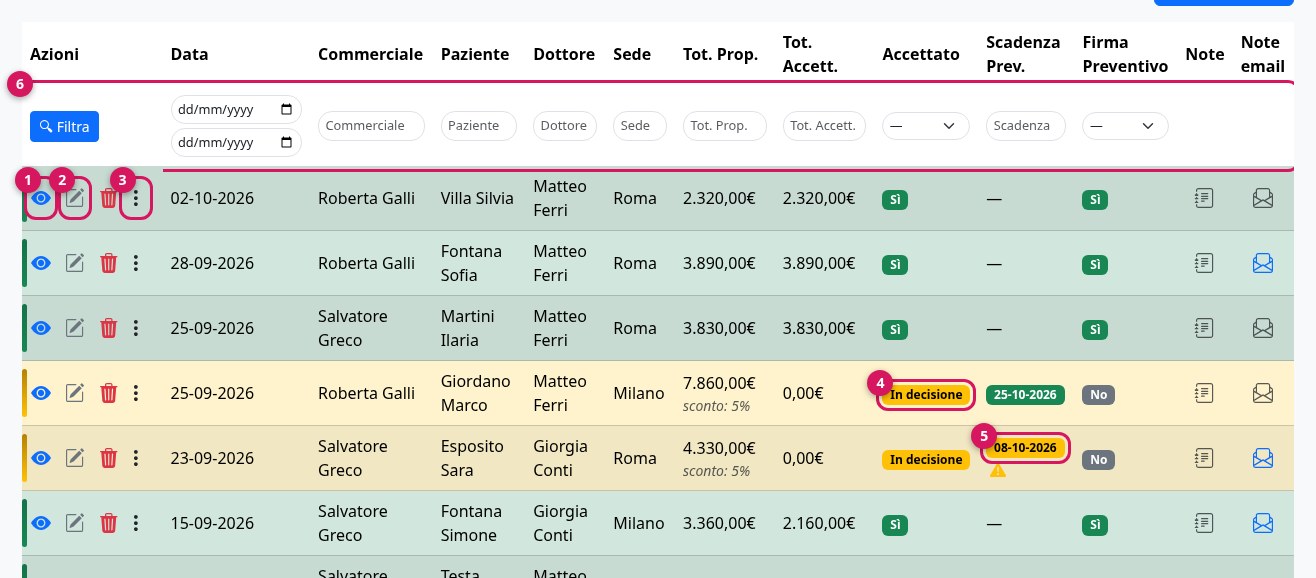The width and height of the screenshot is (1316, 578).
Task: Open notes icon in Martini Ilaria row
Action: click(x=1204, y=328)
